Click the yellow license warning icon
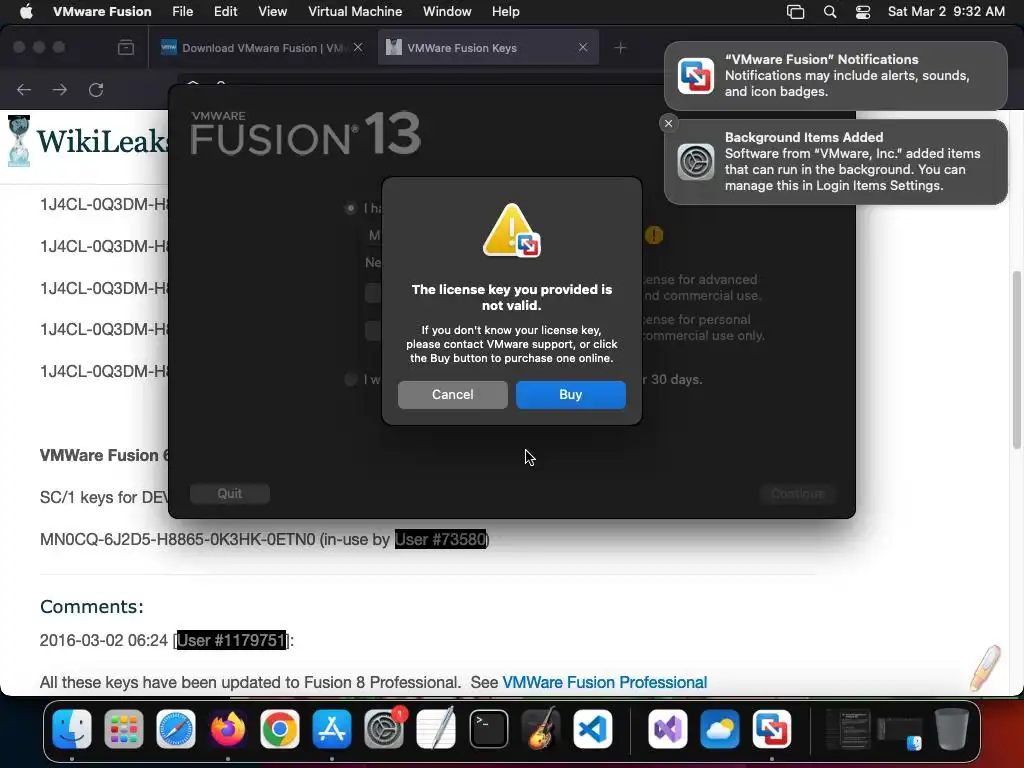The image size is (1024, 768). 654,235
